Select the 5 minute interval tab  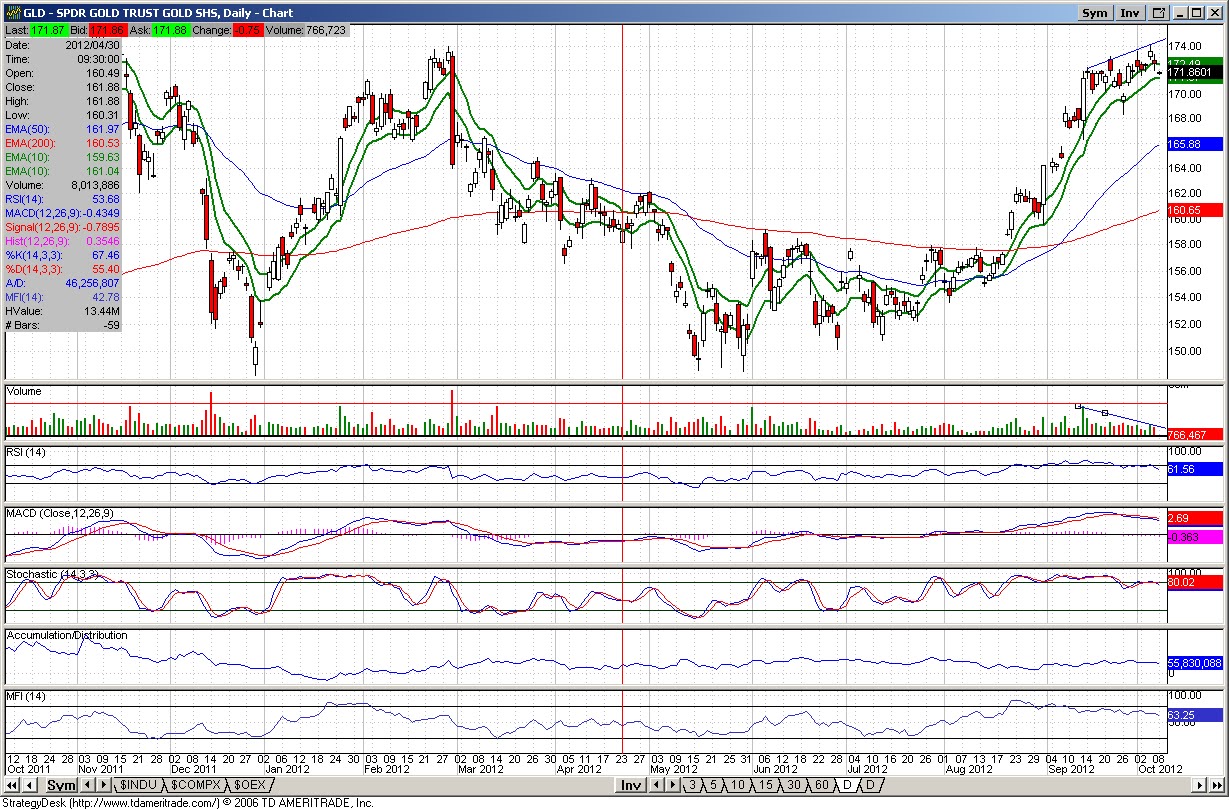[714, 785]
